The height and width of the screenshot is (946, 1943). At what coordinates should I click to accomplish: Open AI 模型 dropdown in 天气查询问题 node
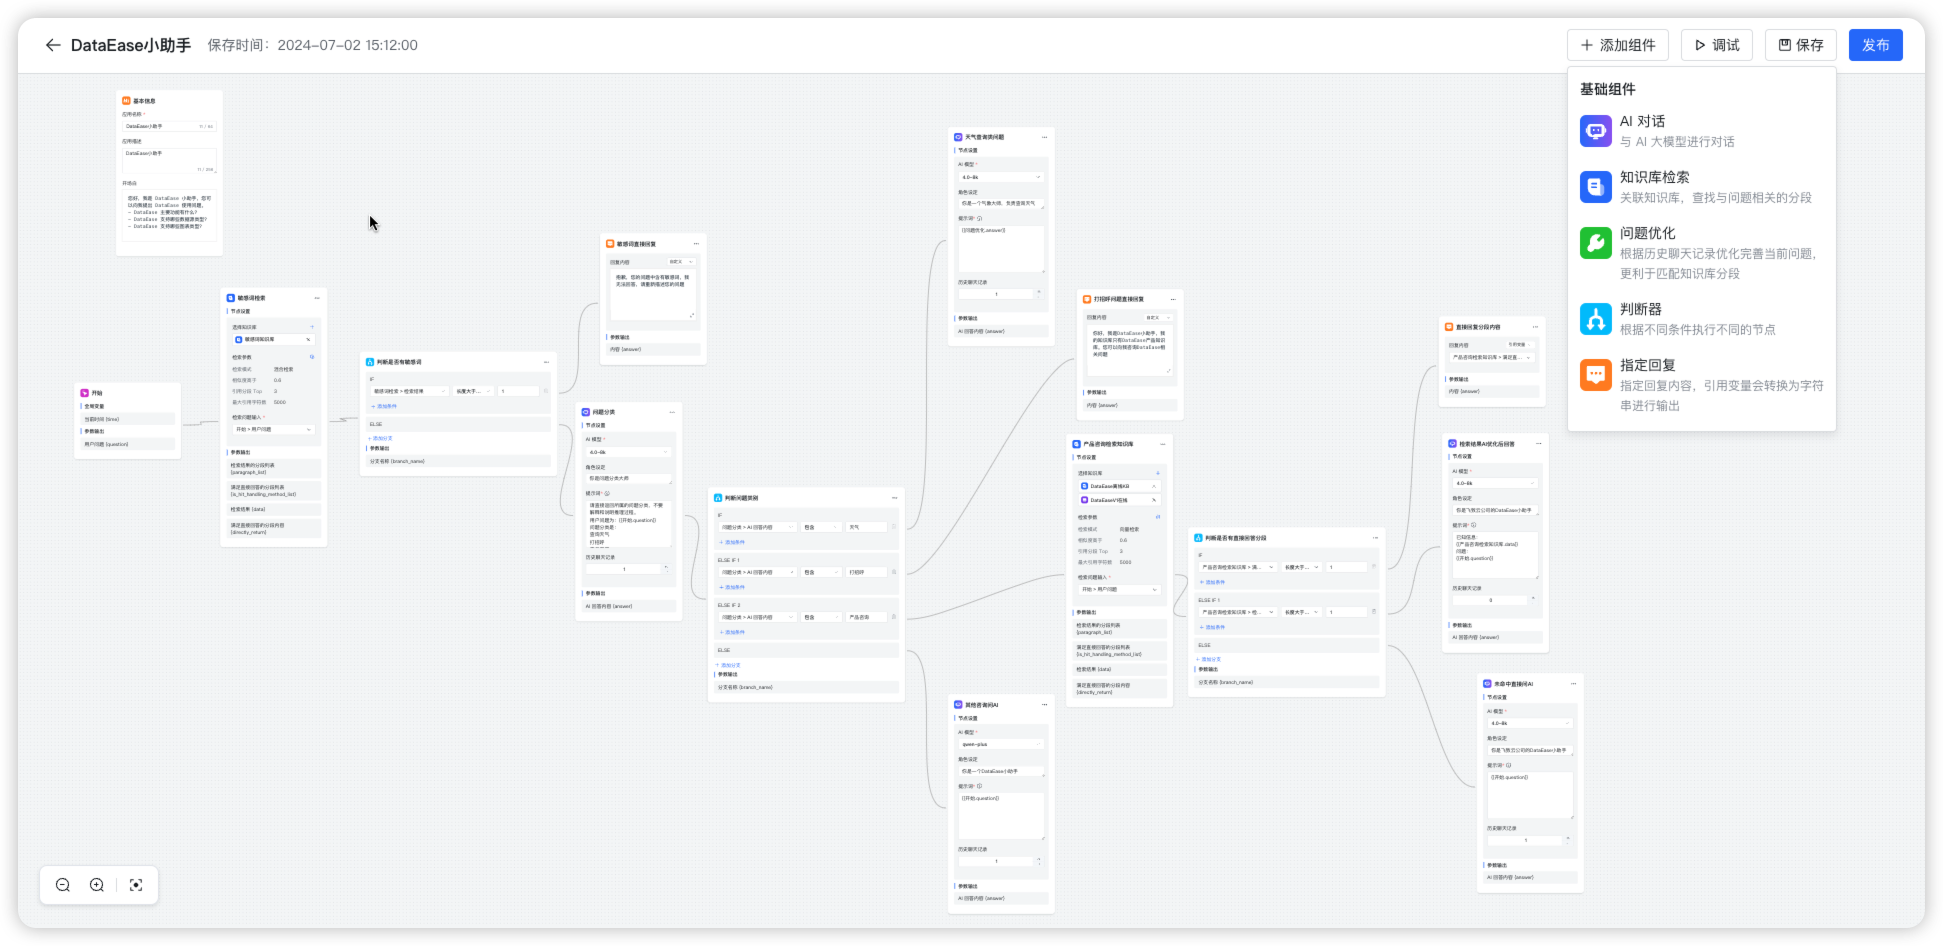[x=1000, y=177]
